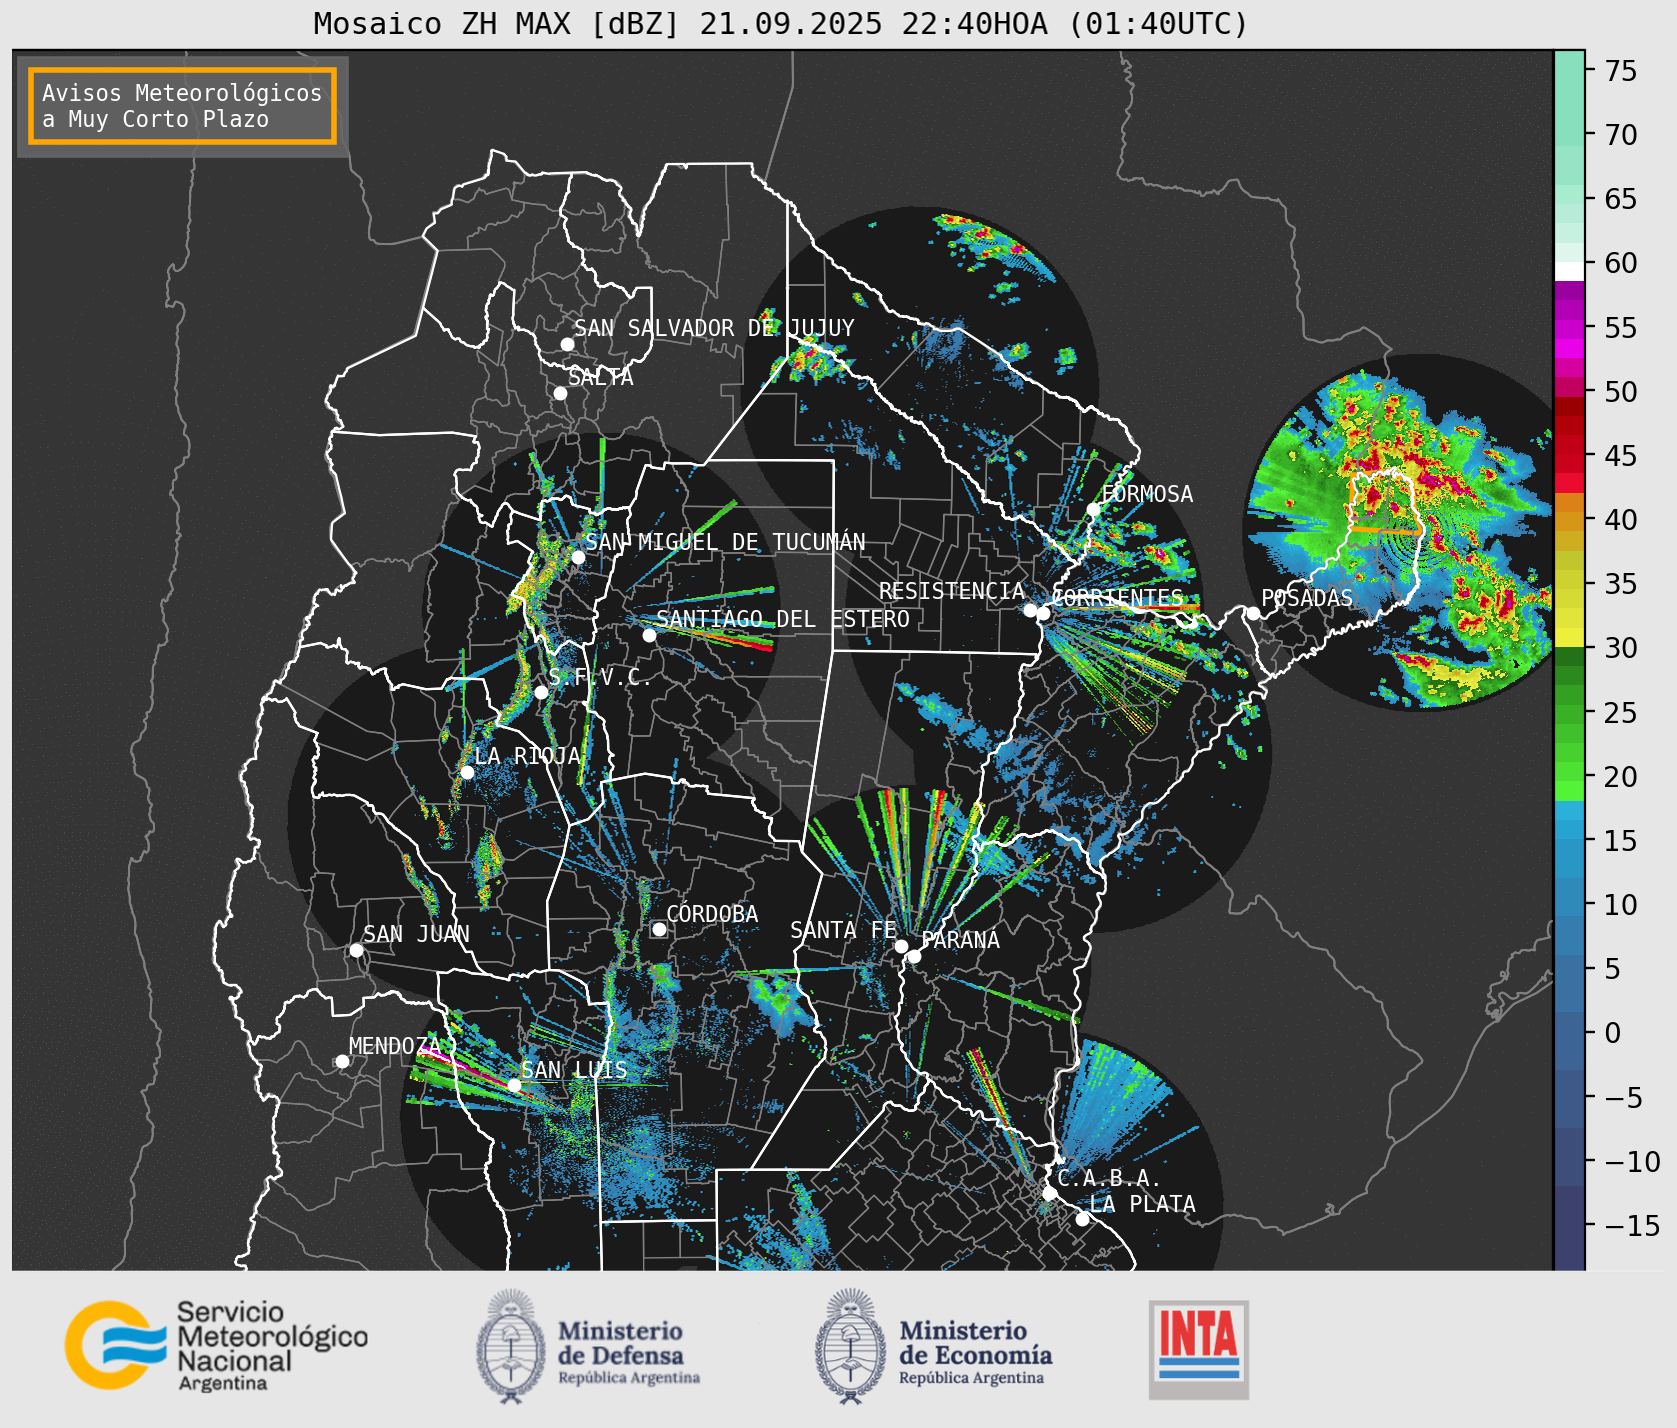
Task: Select the Salta city marker dot
Action: (560, 393)
